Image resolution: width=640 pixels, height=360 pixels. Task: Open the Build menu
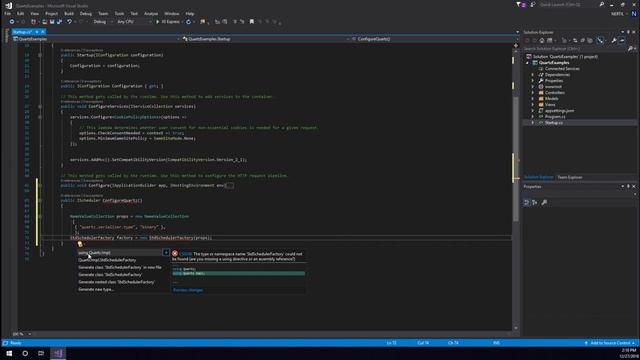(69, 13)
